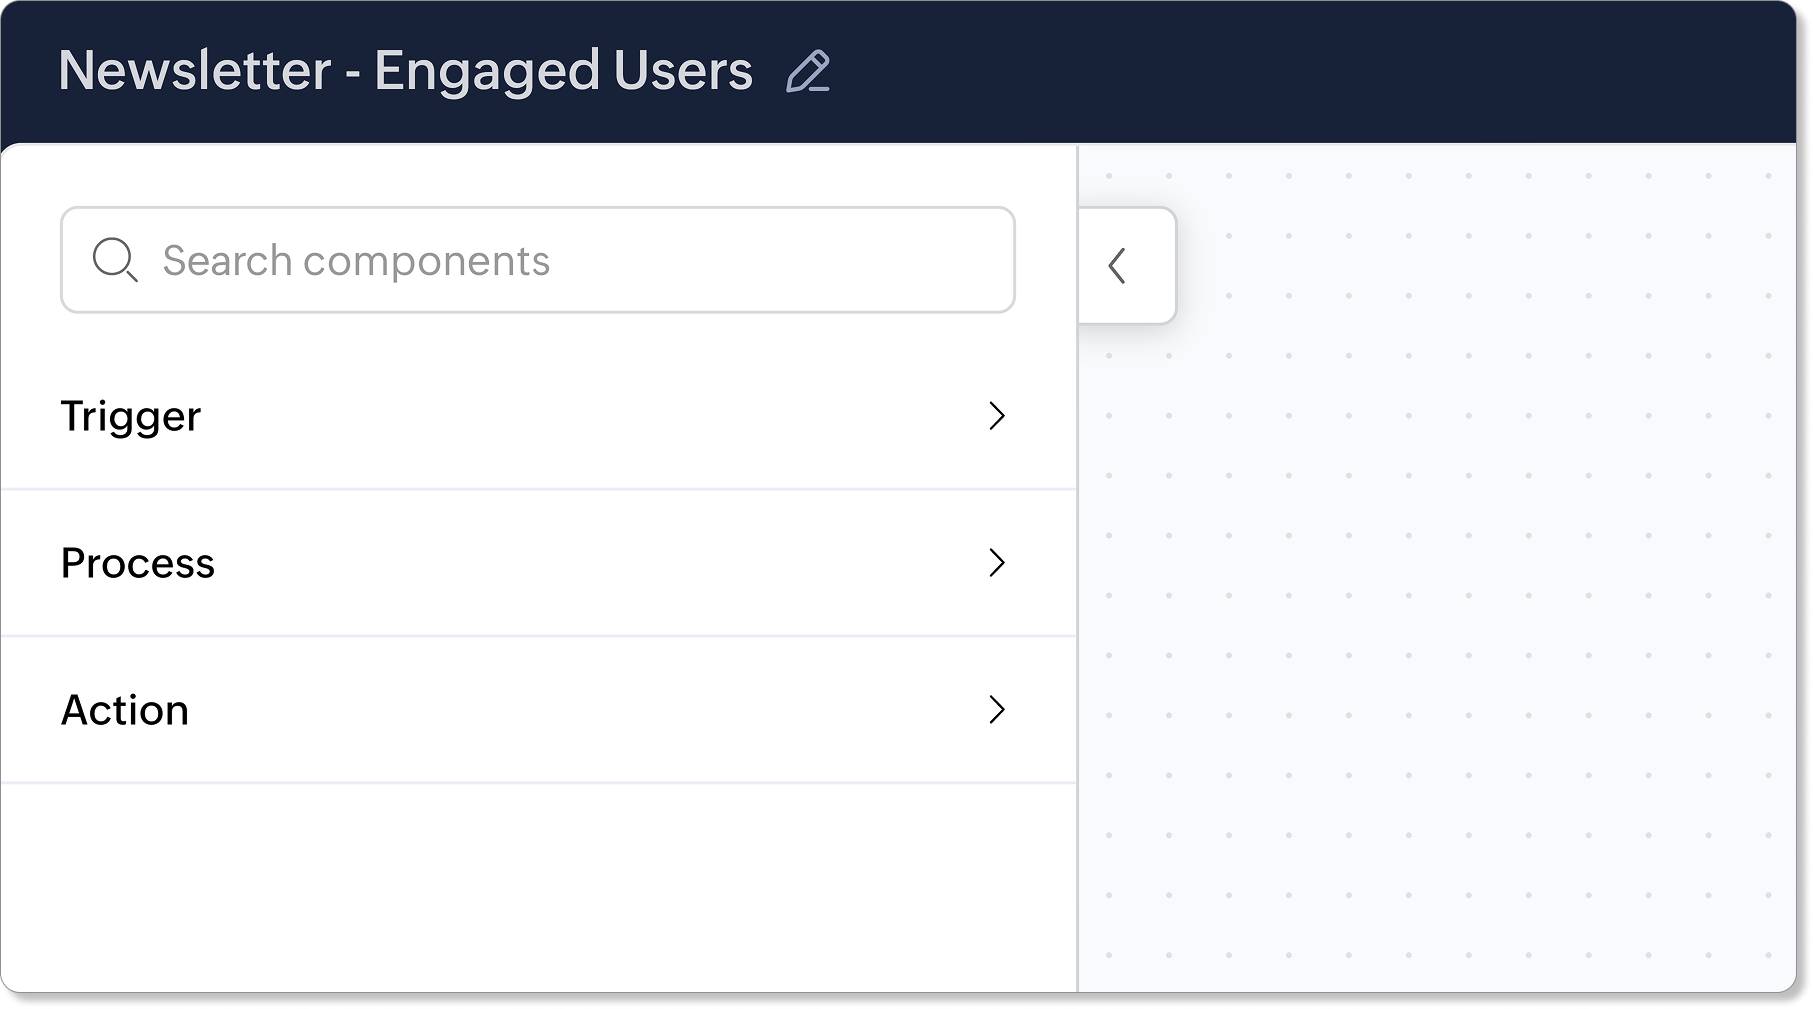
Task: Collapse the components panel using the left chevron
Action: tap(1117, 266)
